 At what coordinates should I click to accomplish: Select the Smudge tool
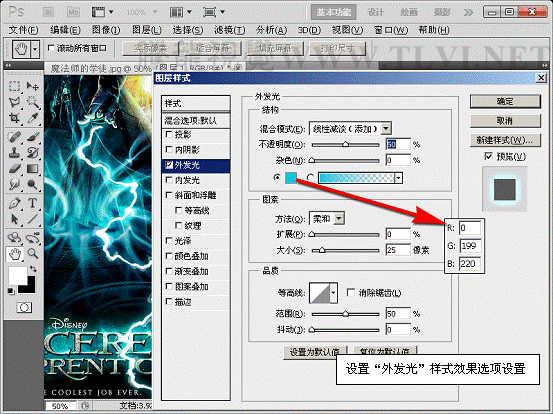click(14, 184)
